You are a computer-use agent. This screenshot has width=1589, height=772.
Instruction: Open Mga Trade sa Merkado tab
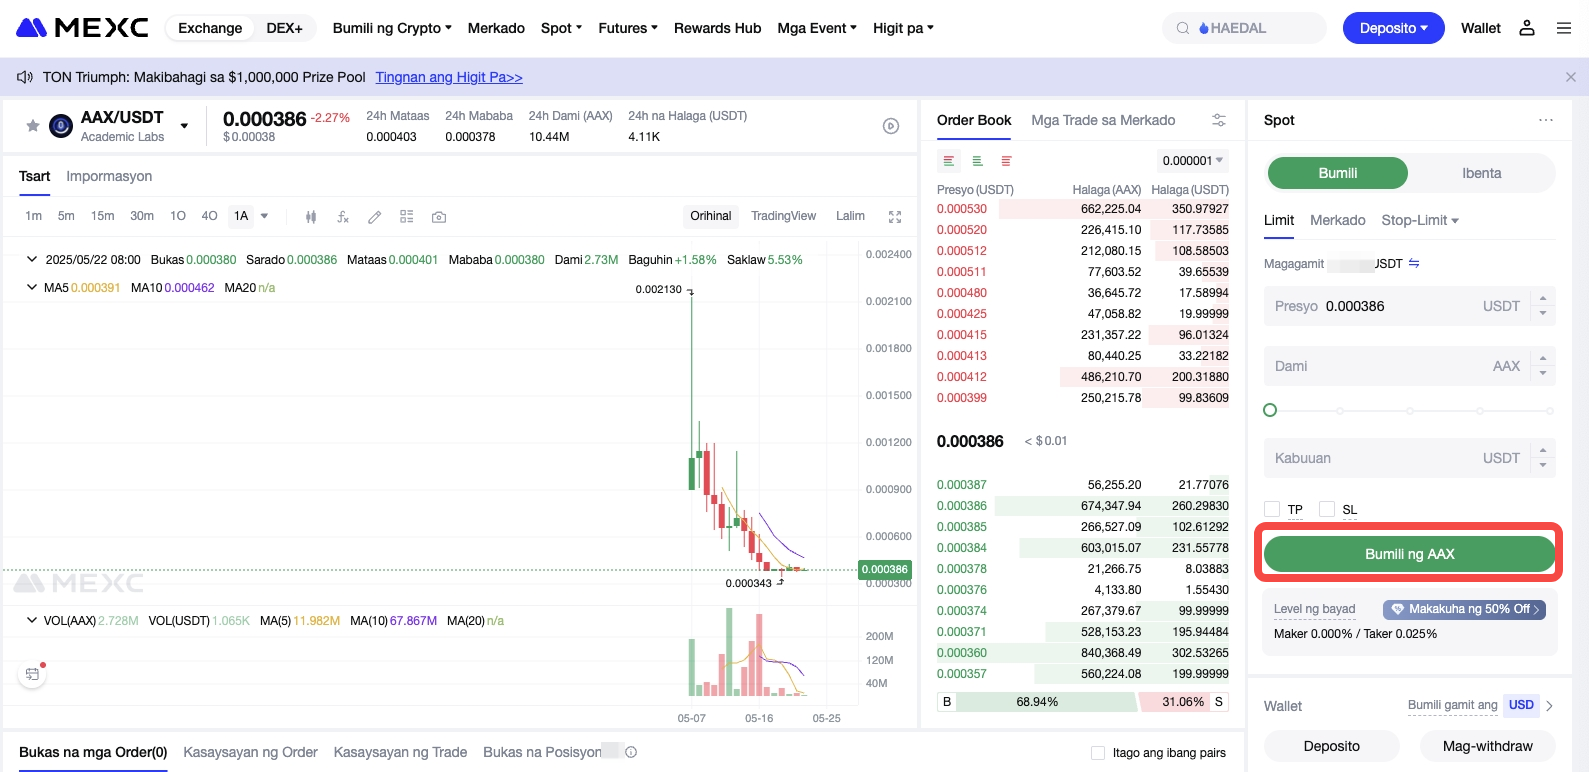tap(1103, 120)
